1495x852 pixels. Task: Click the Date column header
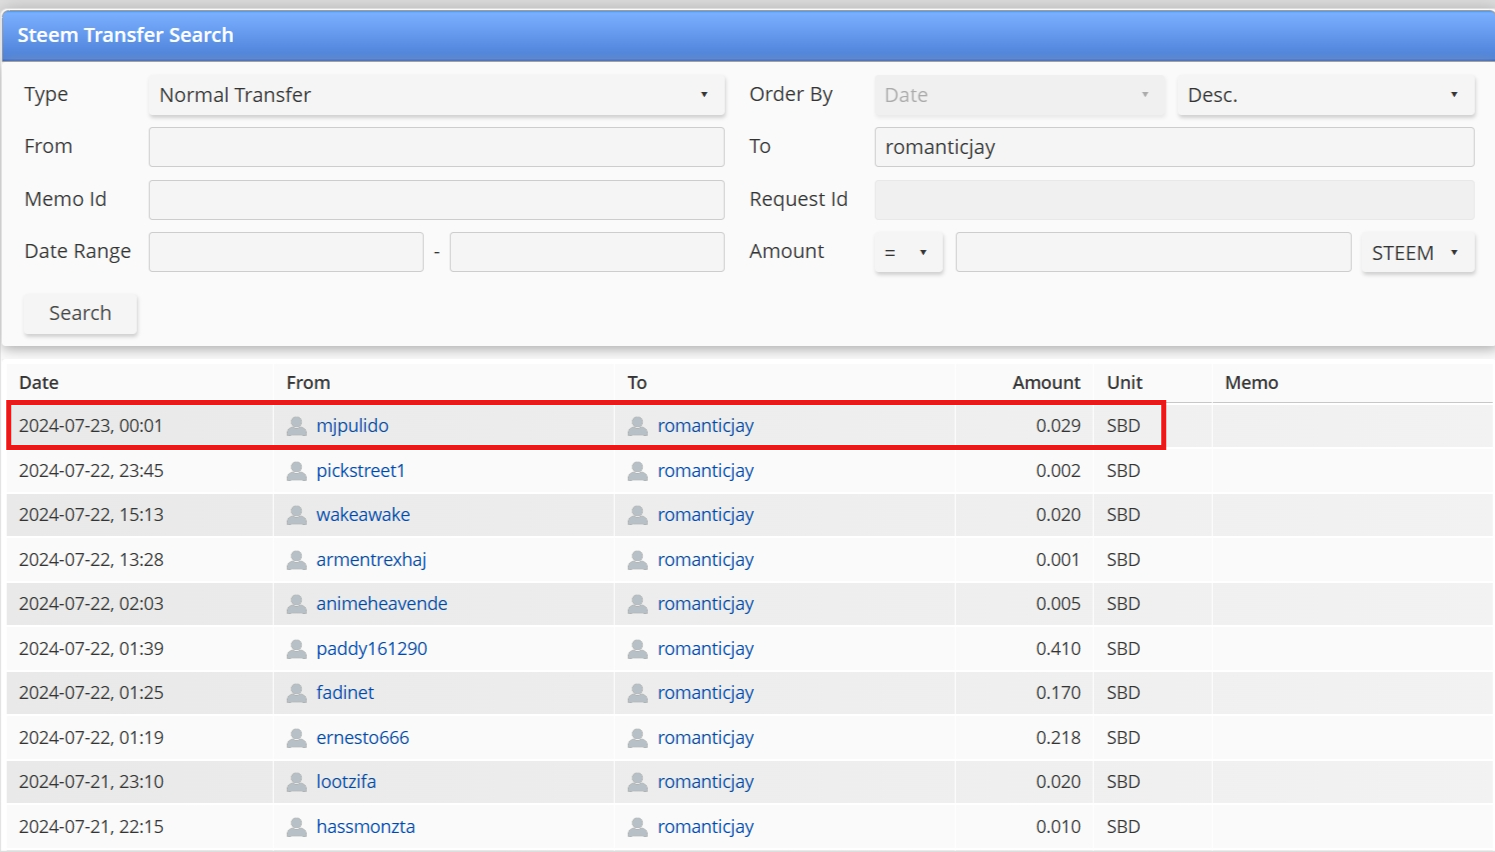coord(39,383)
